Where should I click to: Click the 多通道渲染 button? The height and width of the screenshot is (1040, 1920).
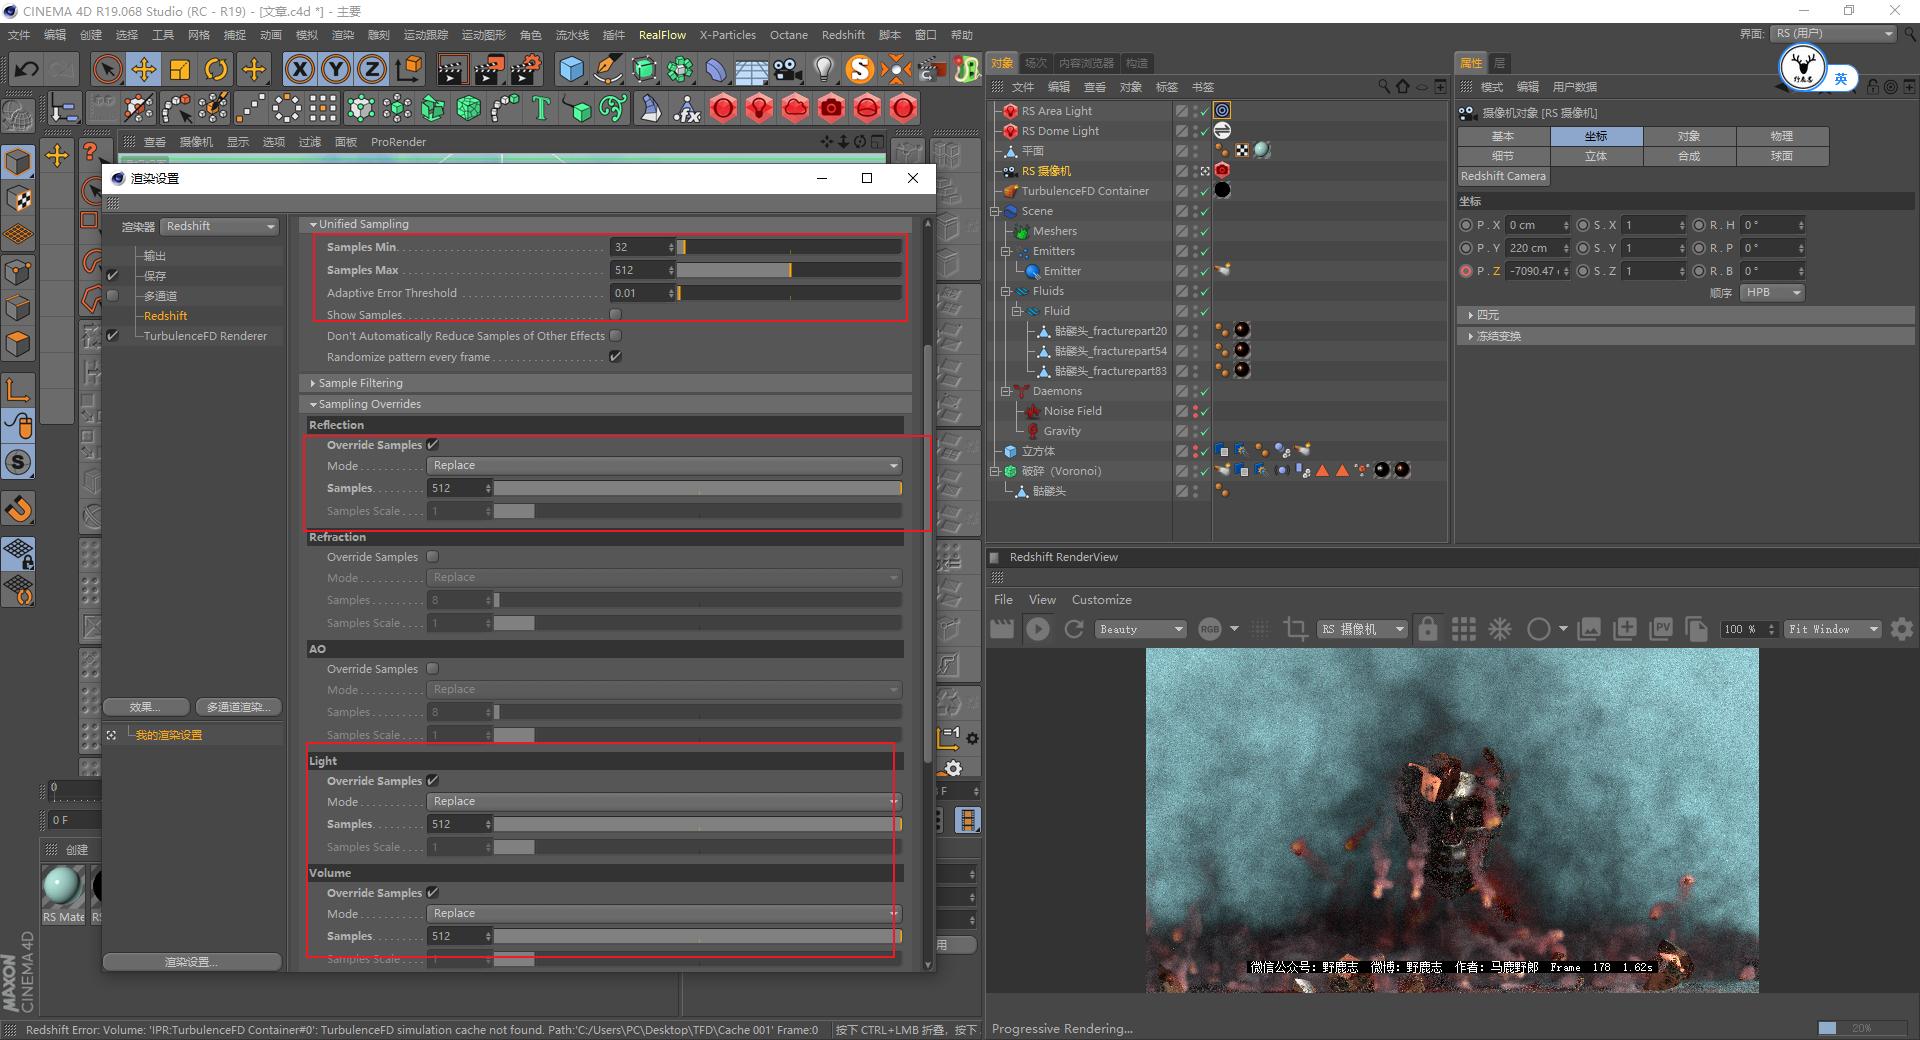[238, 707]
